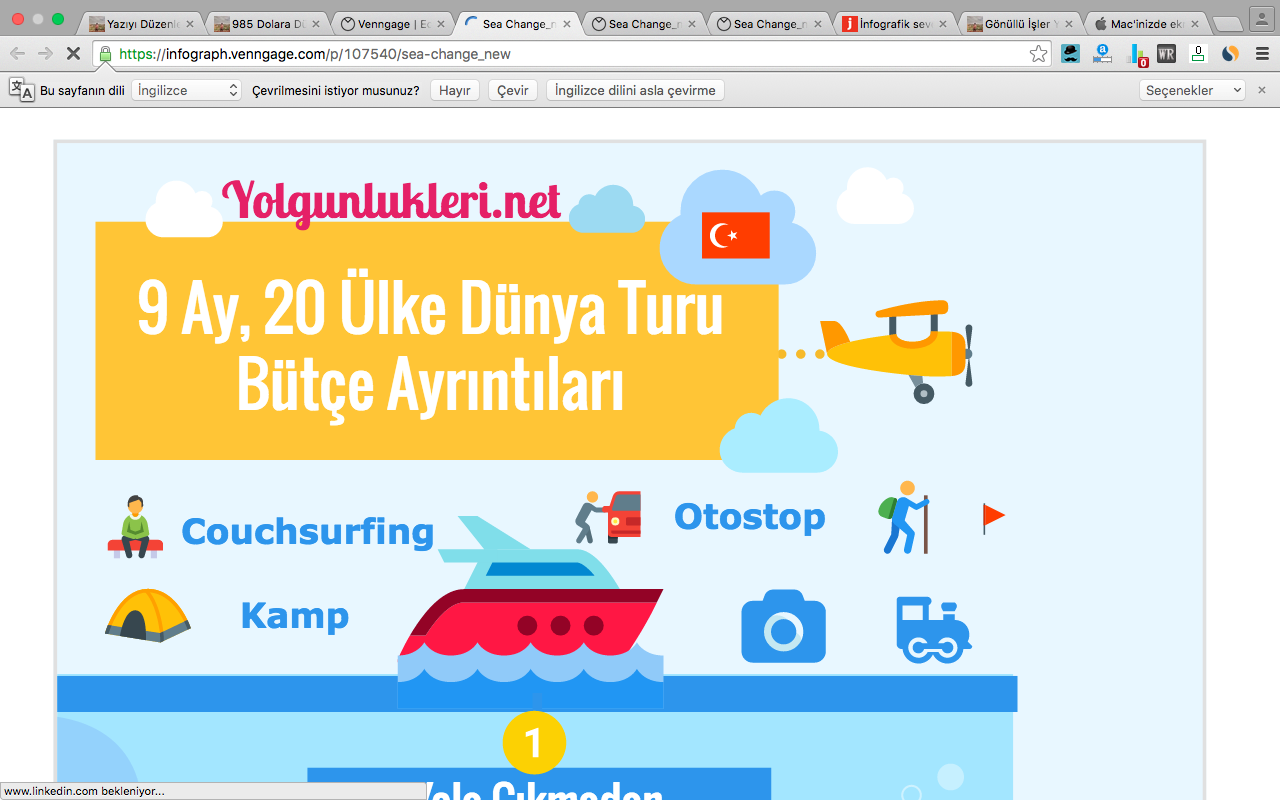Viewport: 1280px width, 800px height.
Task: Expand the Seçenekler options dropdown
Action: (1191, 90)
